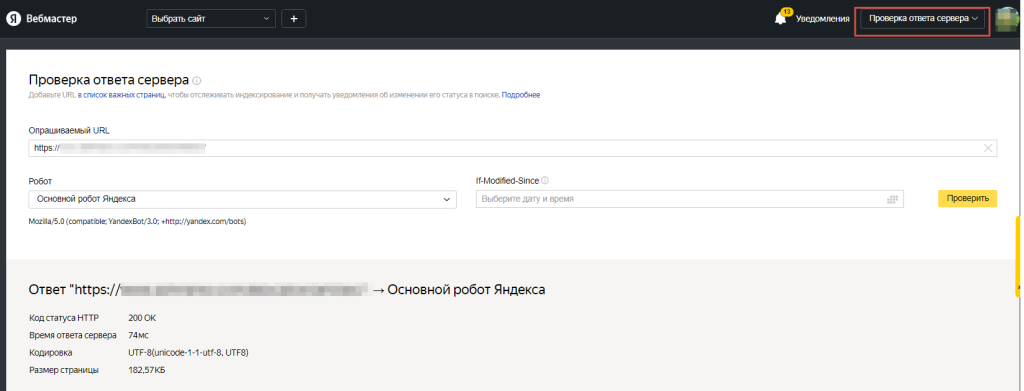Add a new site with plus button
Viewport: 1024px width, 391px height.
tap(294, 19)
